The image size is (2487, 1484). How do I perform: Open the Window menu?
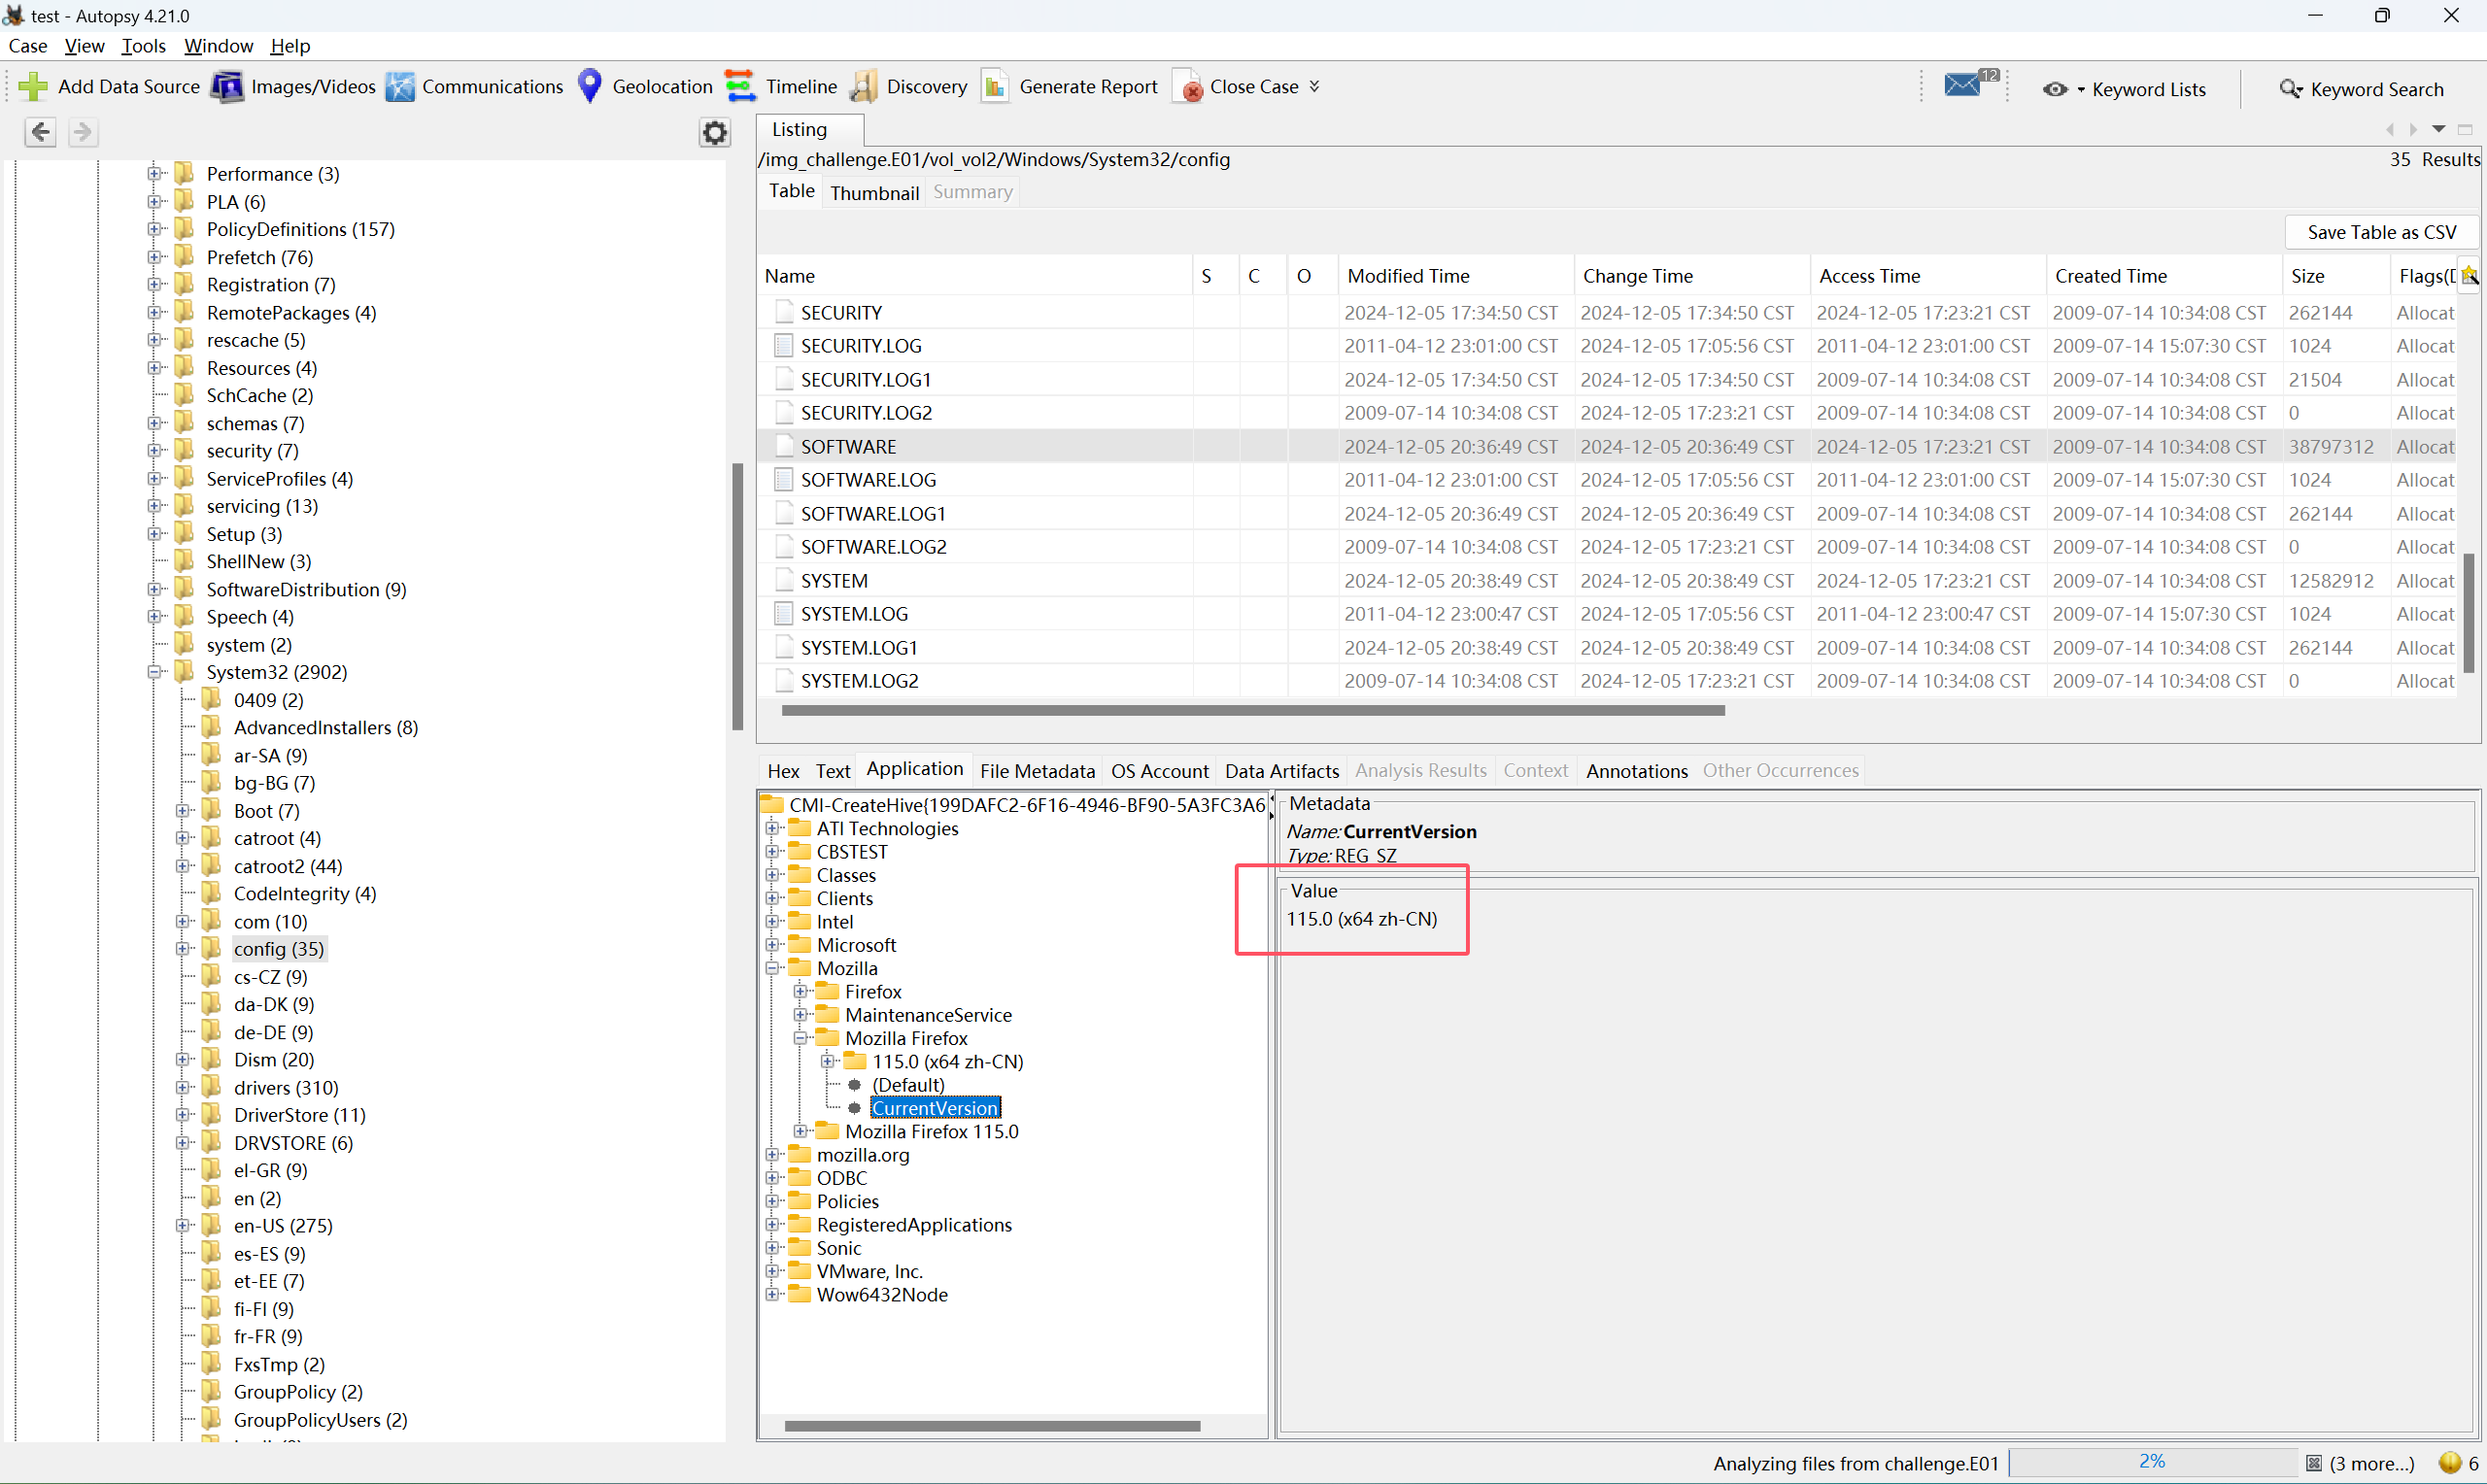(218, 46)
